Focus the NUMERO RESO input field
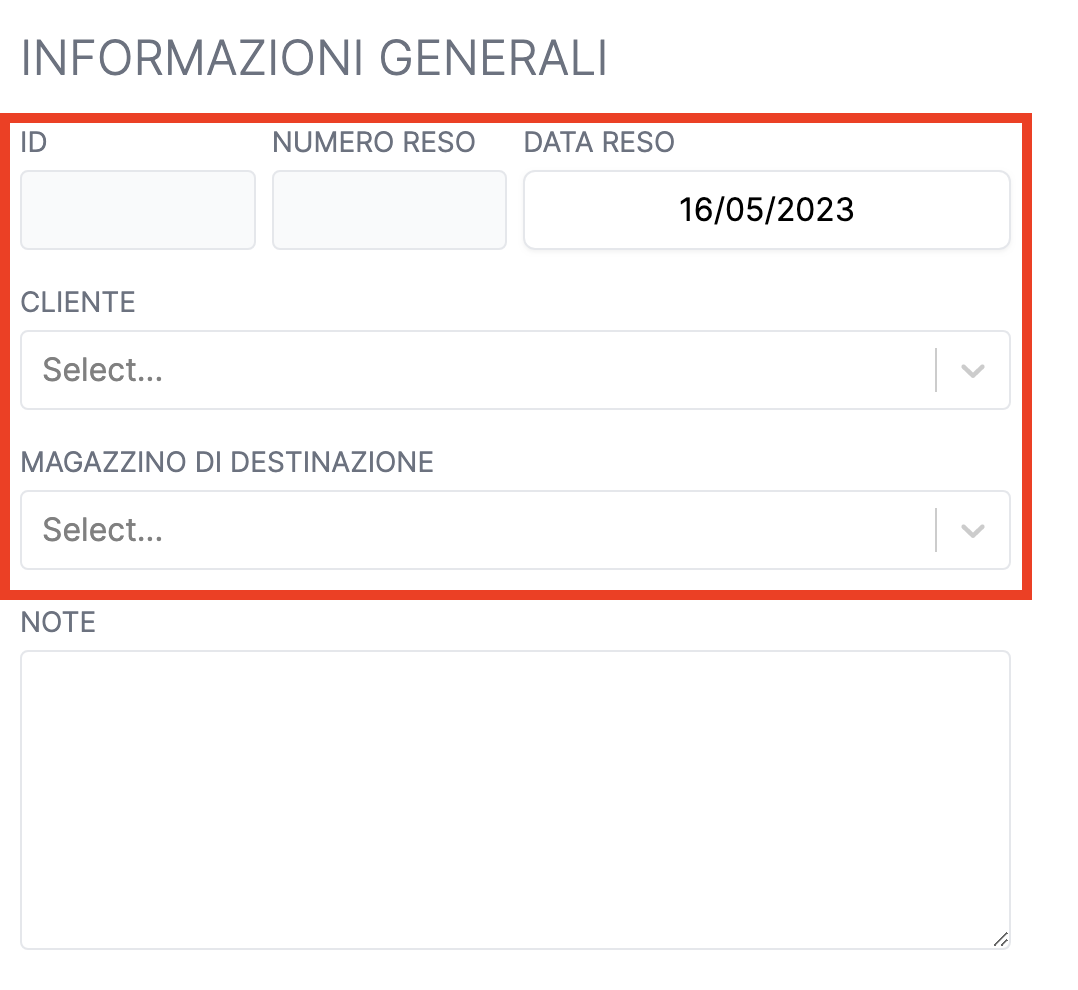 [x=389, y=210]
